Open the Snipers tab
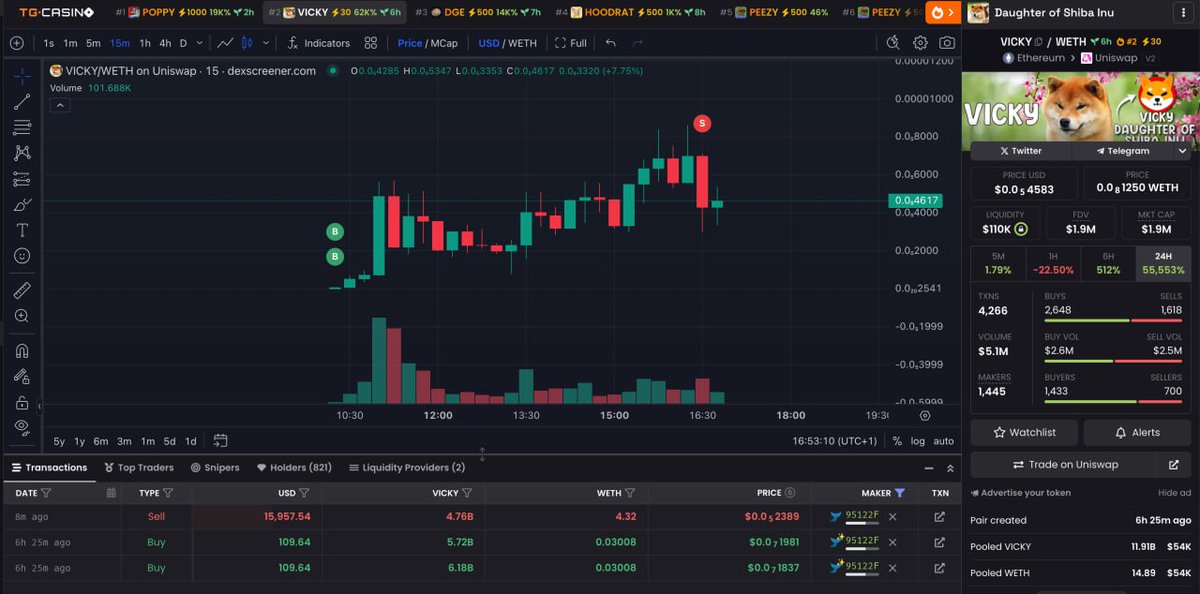Screen dimensions: 1200x594 (214, 468)
